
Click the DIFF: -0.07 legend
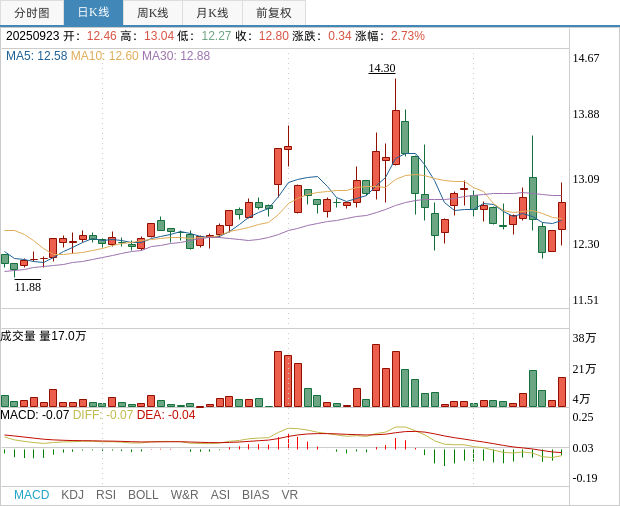[x=103, y=415]
